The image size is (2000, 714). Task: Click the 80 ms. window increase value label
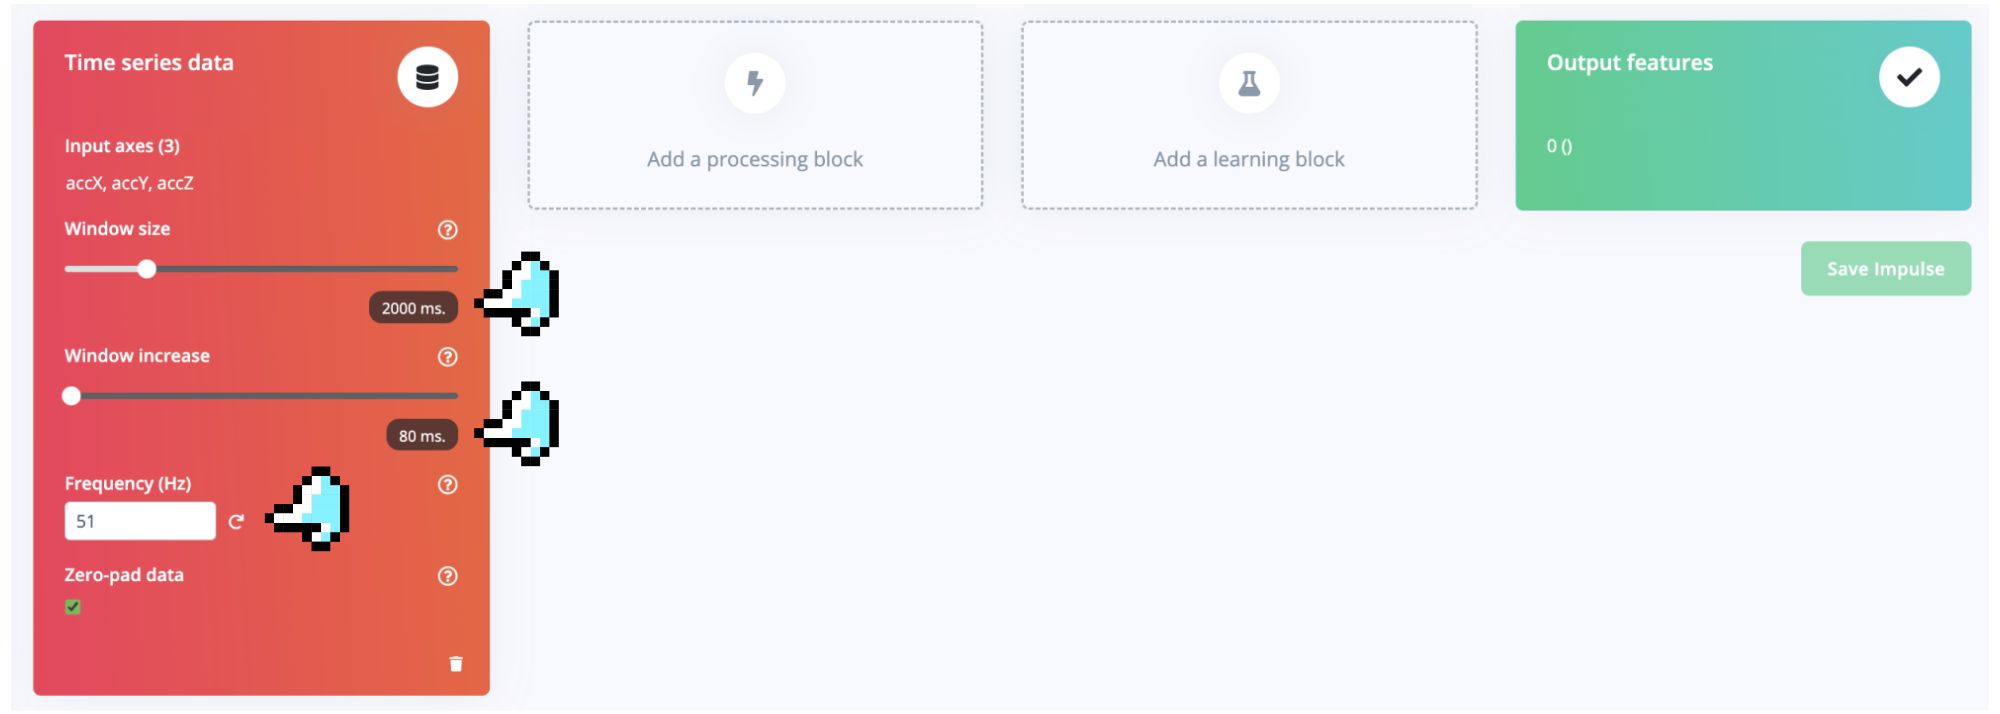[x=422, y=435]
